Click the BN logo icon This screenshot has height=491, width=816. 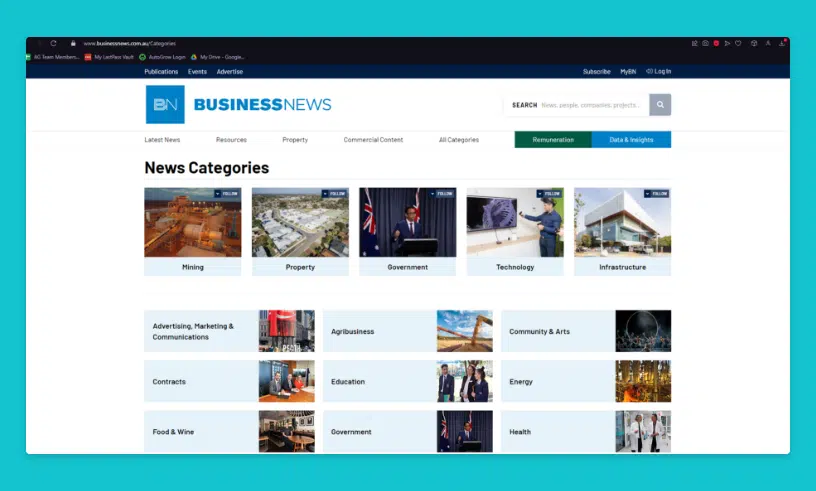point(165,105)
